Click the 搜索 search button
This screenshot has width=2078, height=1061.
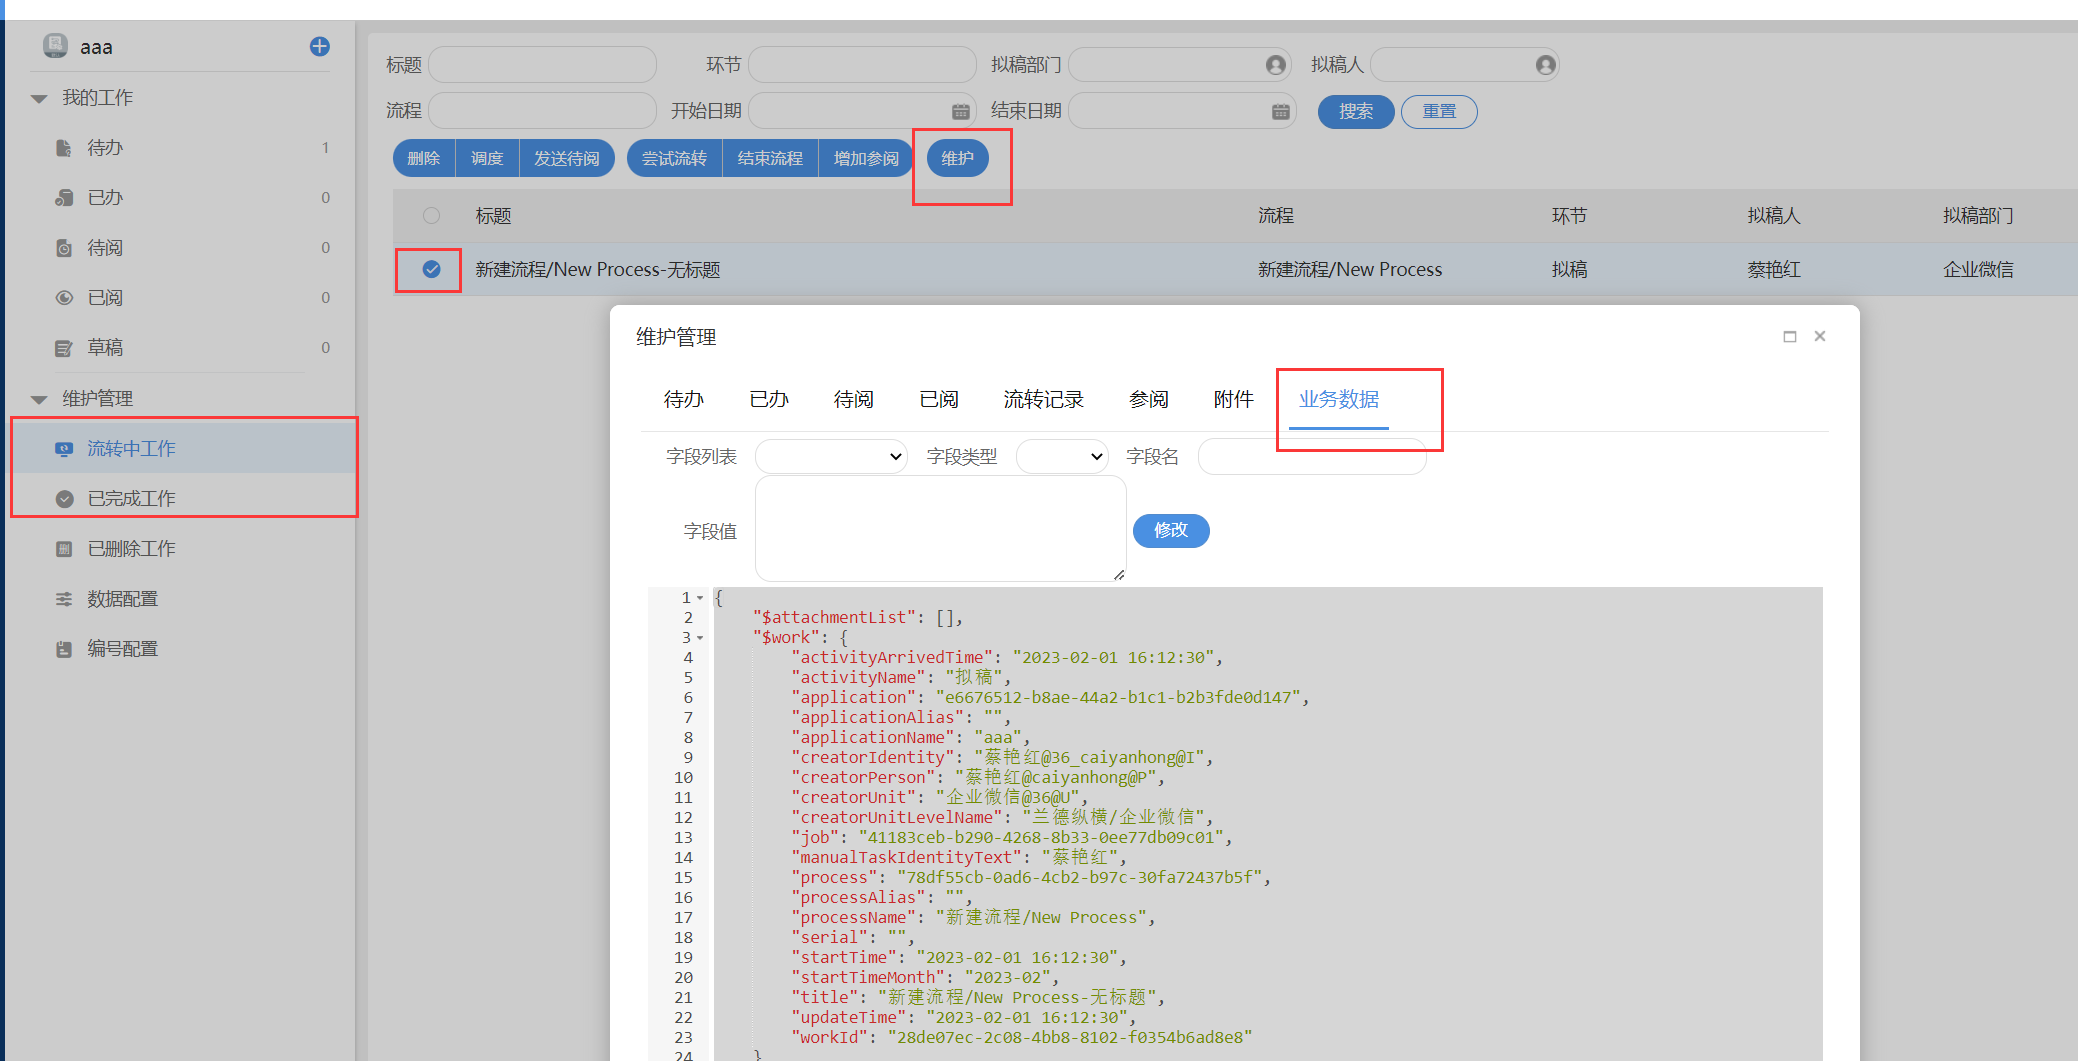pos(1356,111)
